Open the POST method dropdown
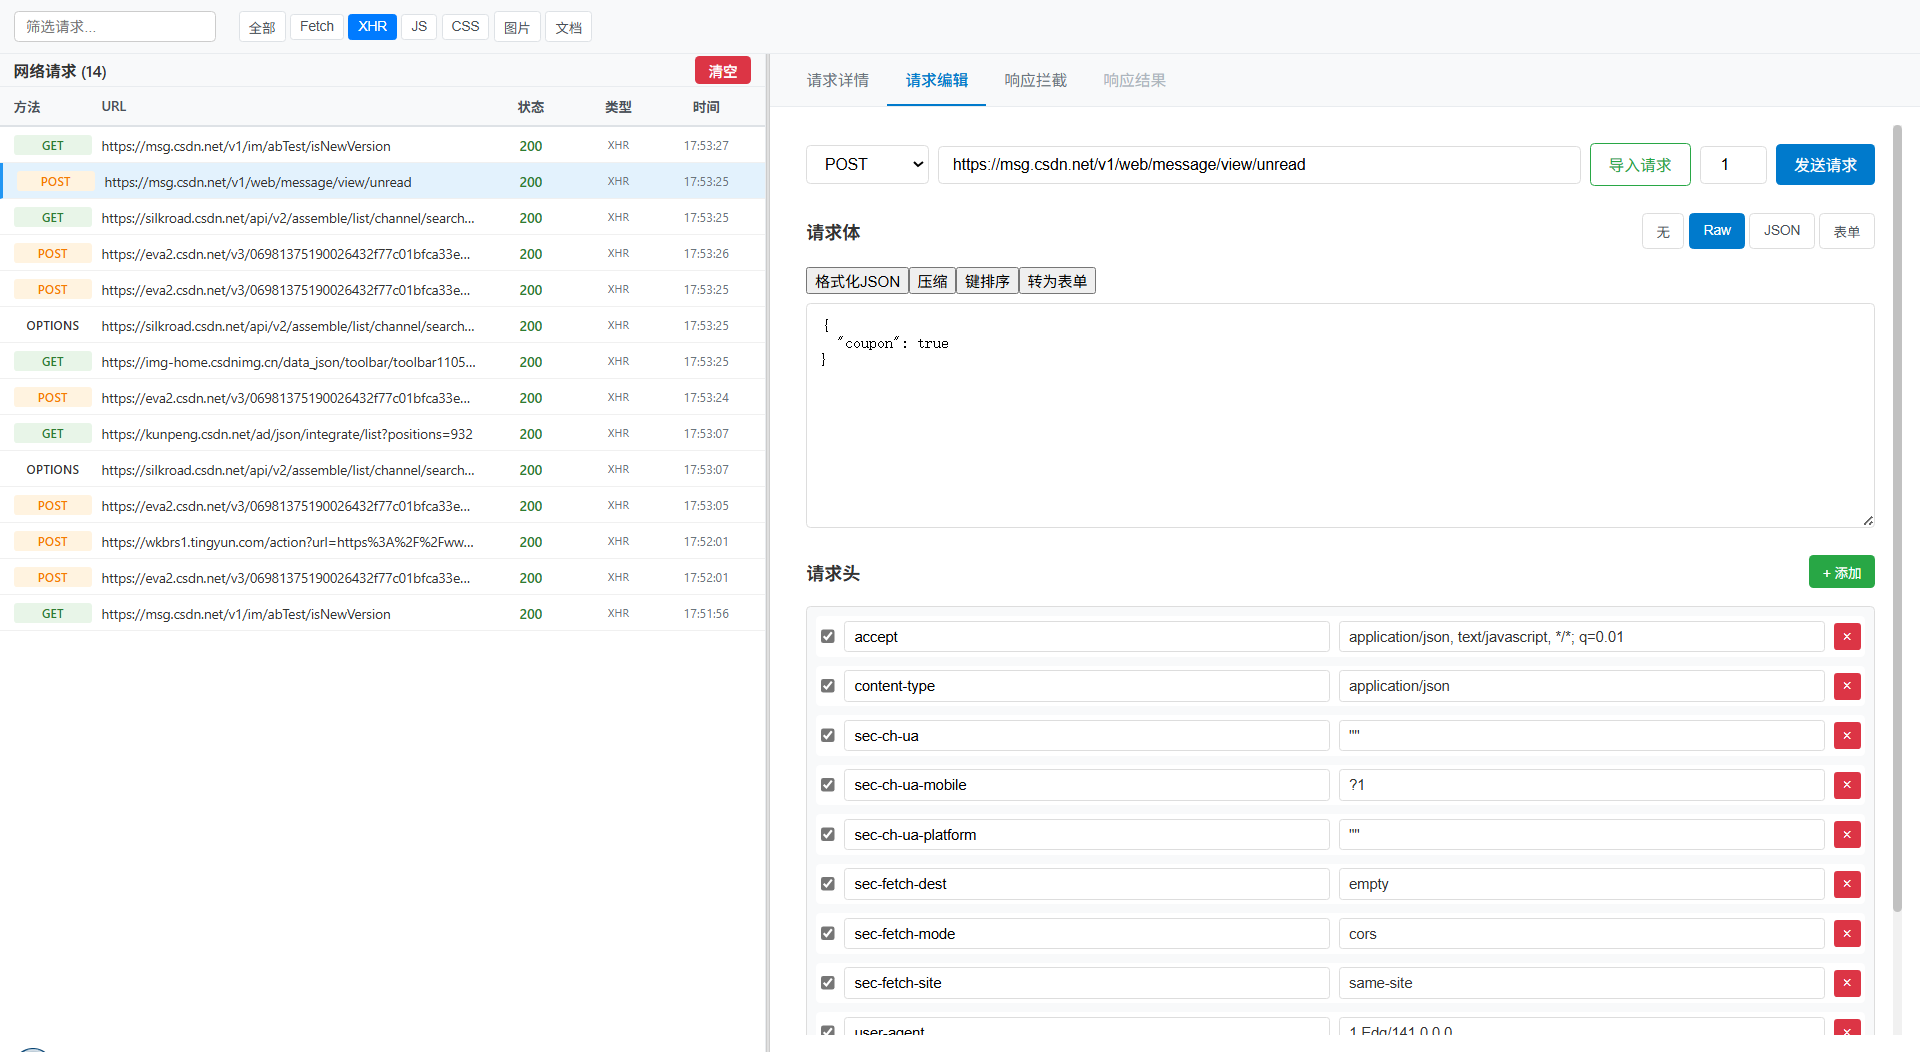1920x1052 pixels. (x=867, y=165)
